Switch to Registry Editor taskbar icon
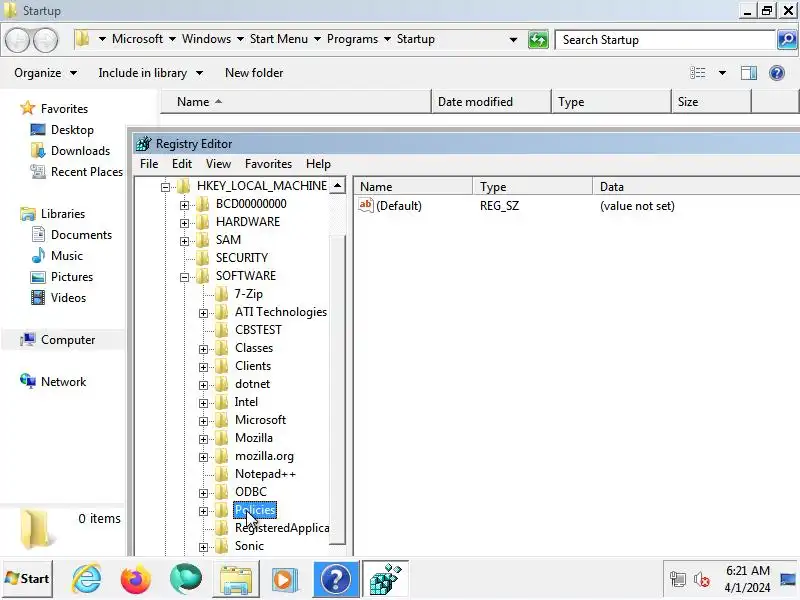This screenshot has height=600, width=800. tap(385, 579)
